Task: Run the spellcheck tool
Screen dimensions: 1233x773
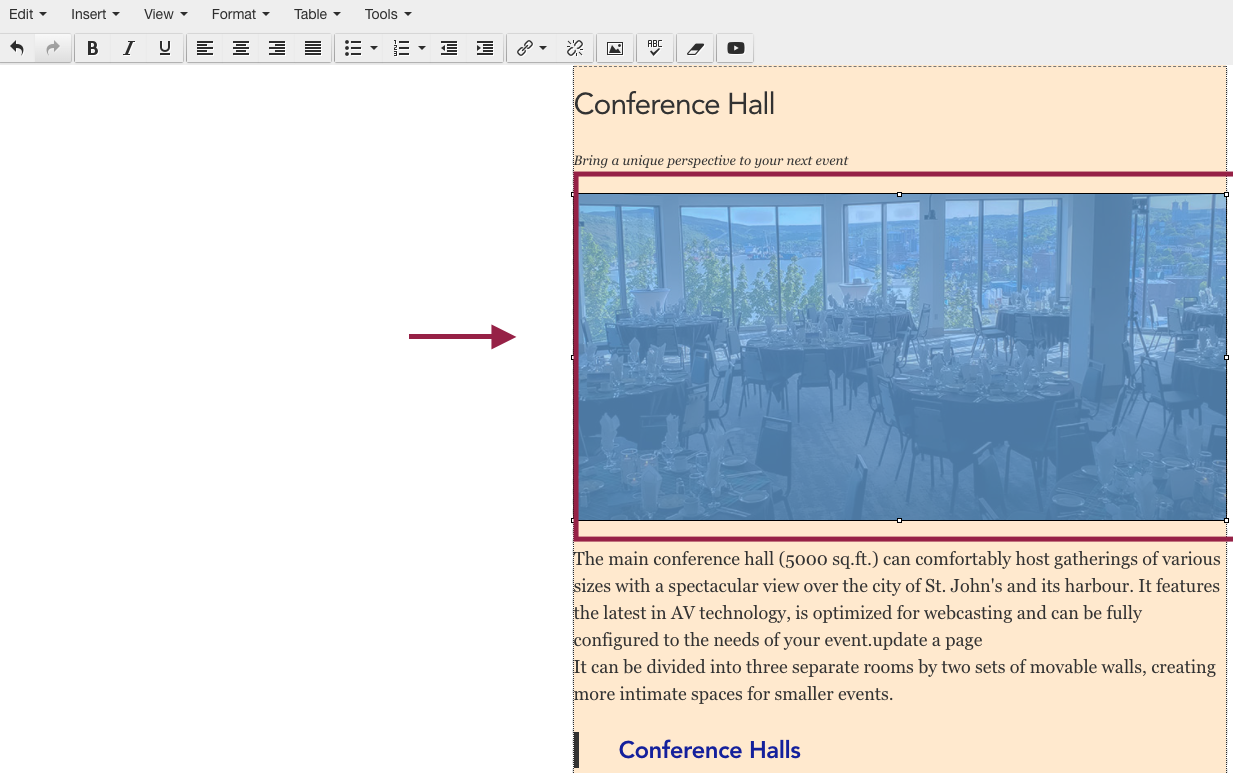Action: (x=655, y=48)
